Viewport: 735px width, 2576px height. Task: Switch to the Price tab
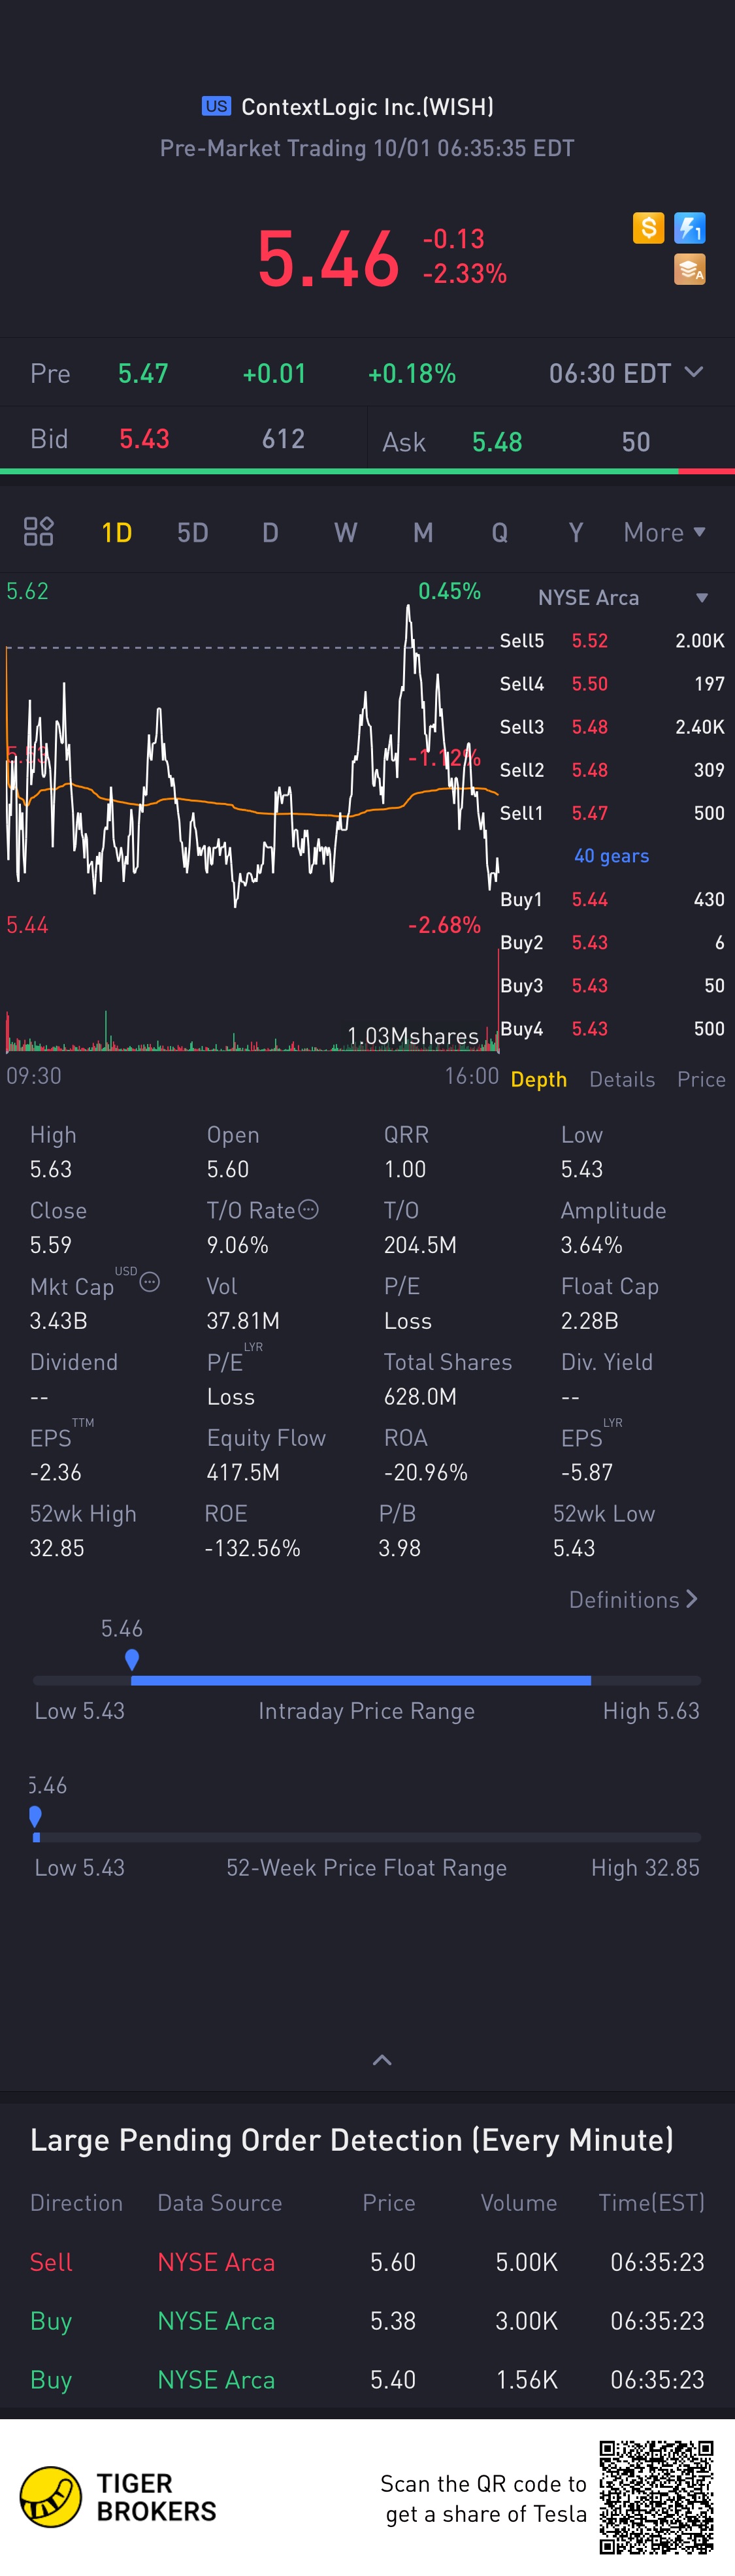[x=701, y=1079]
